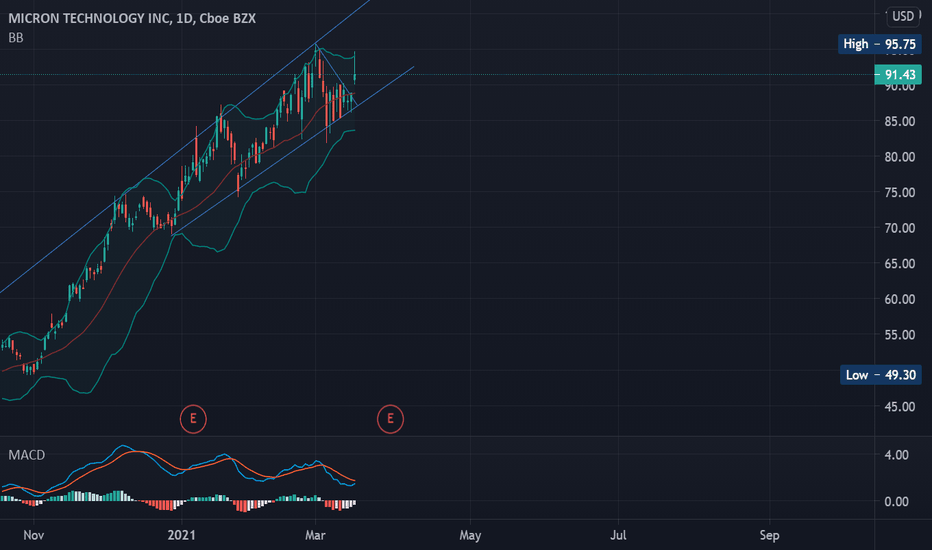Select the MACD indicator label
The width and height of the screenshot is (932, 550).
pos(27,455)
